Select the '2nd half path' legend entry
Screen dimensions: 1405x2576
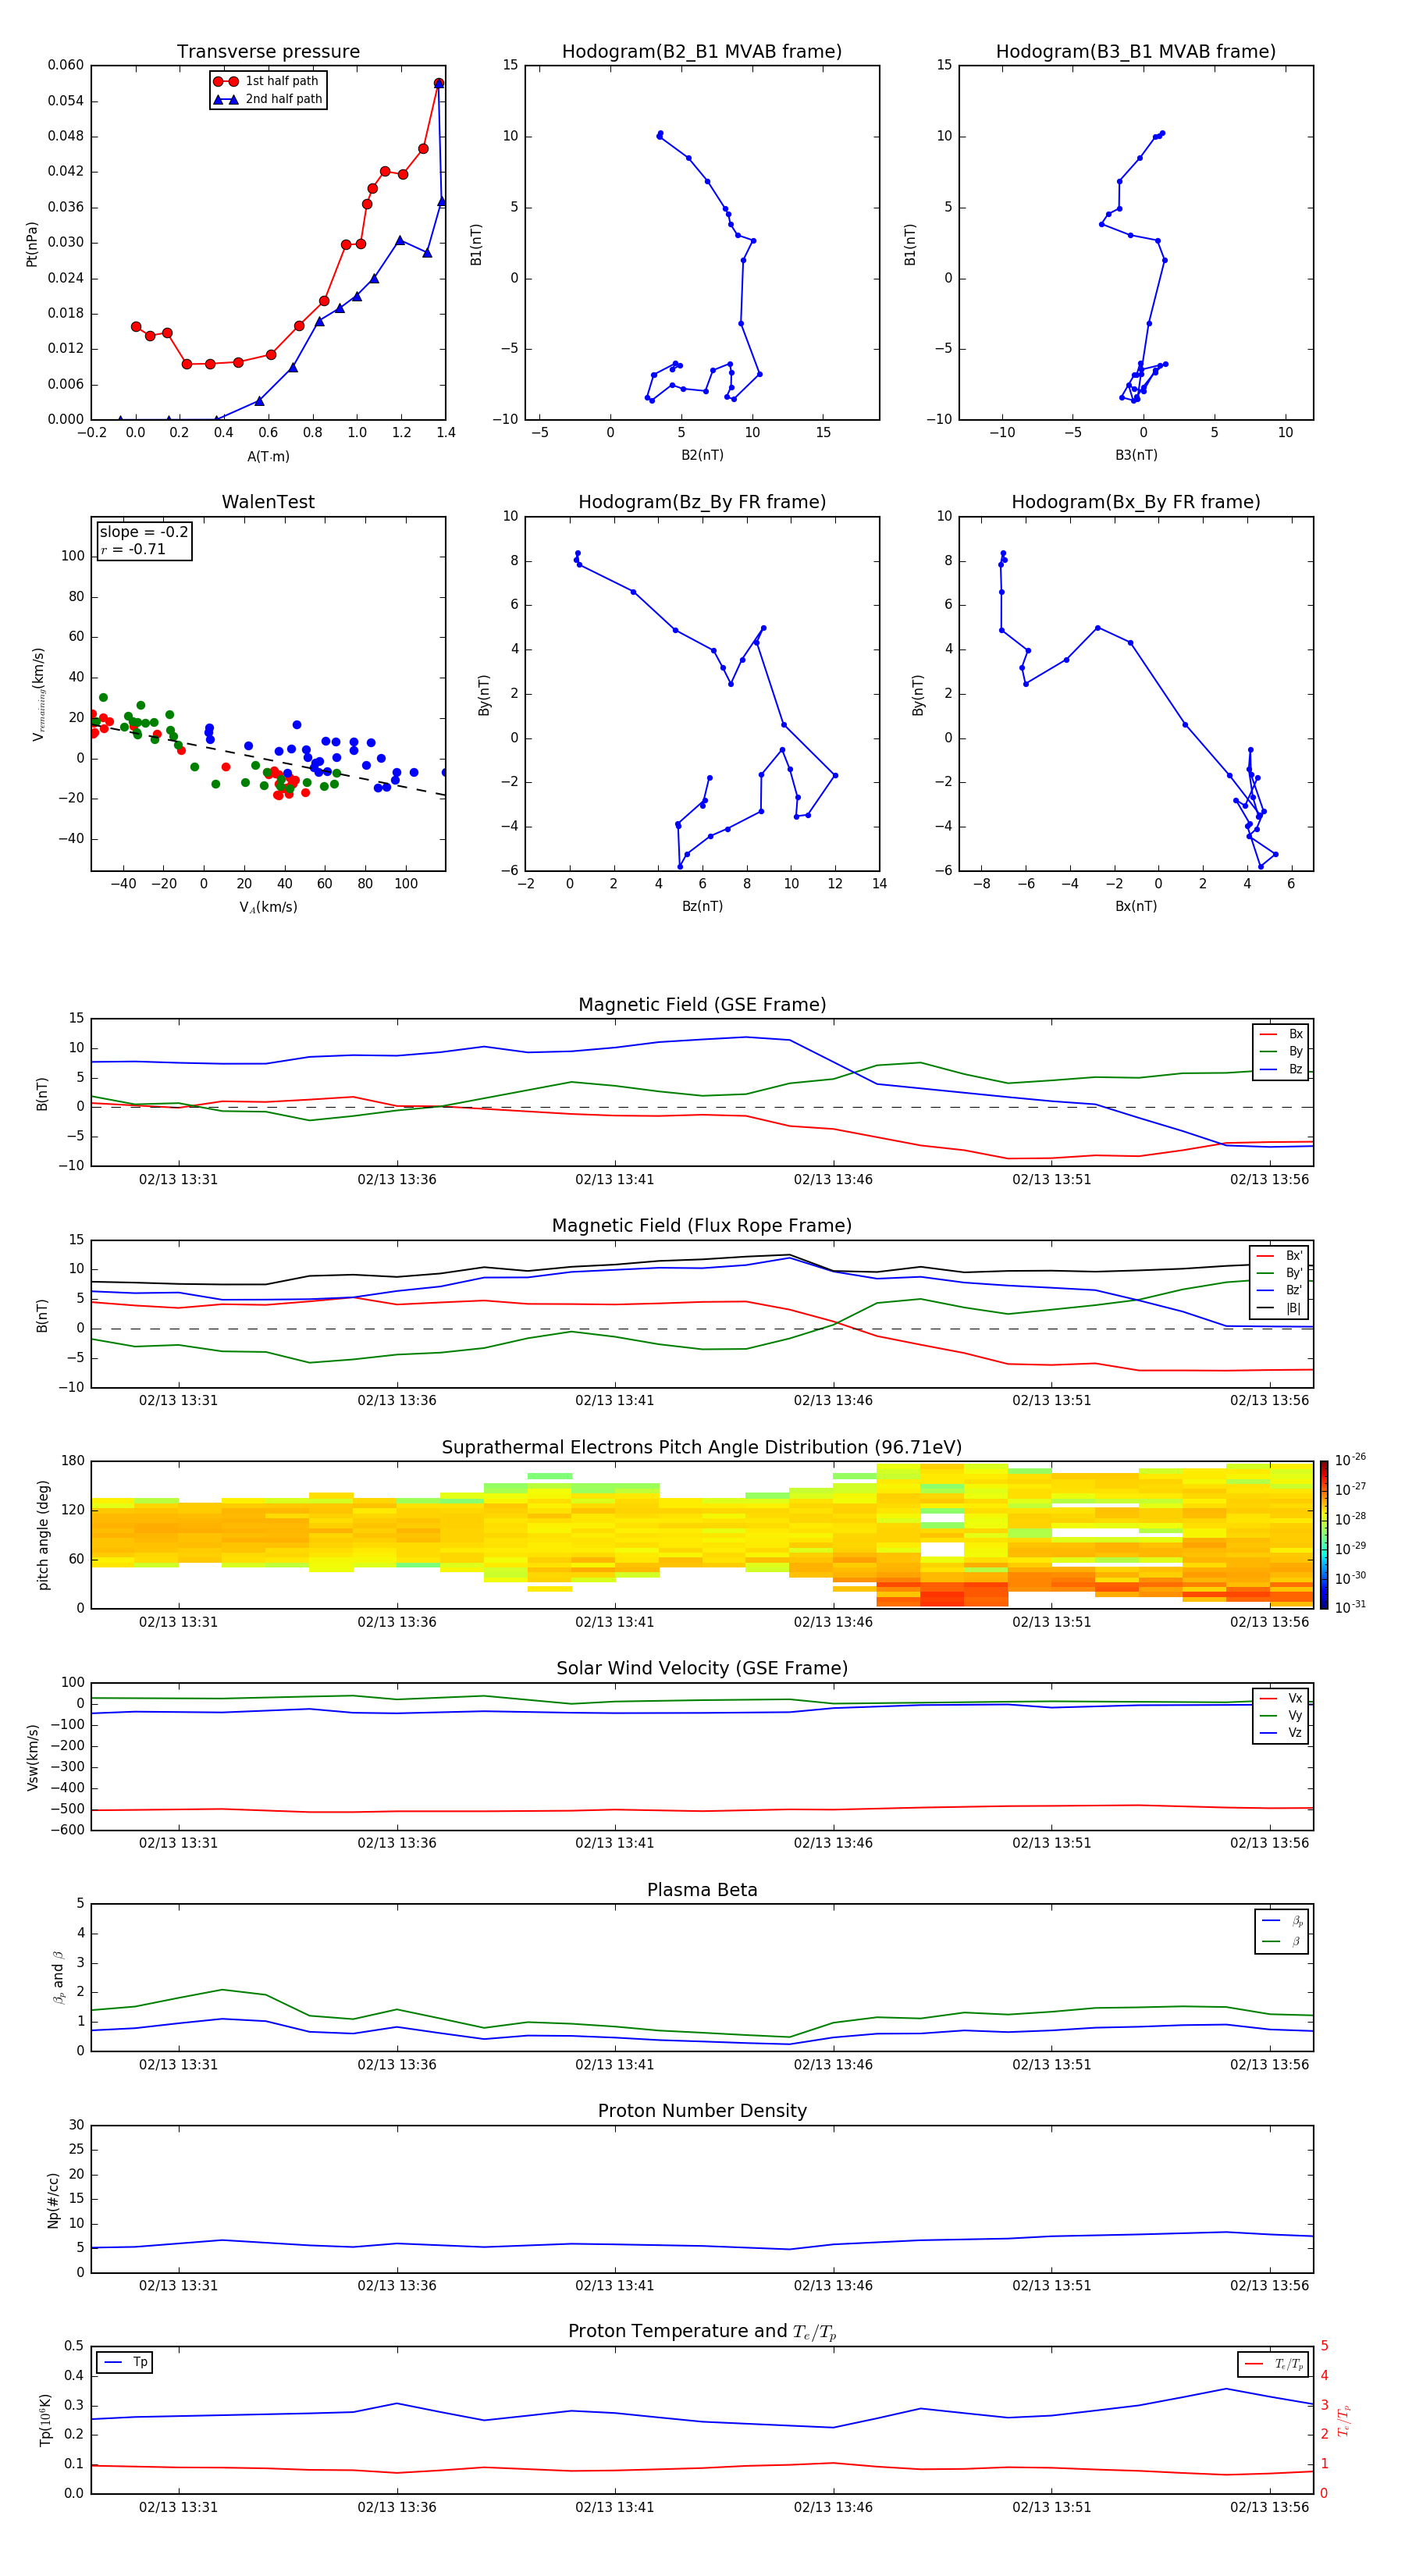tap(268, 99)
